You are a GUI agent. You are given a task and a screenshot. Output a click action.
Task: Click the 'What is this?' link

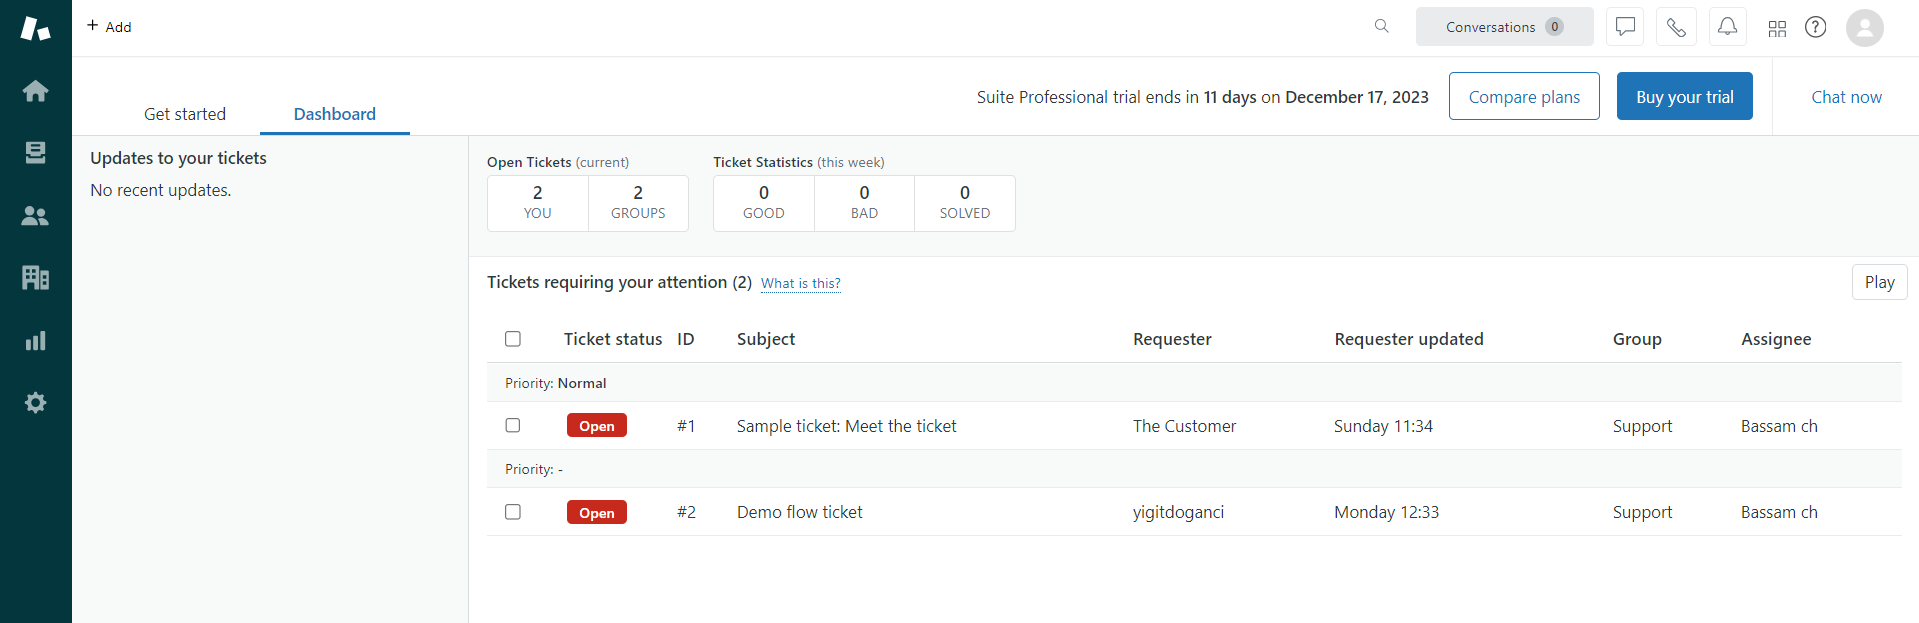pyautogui.click(x=800, y=284)
